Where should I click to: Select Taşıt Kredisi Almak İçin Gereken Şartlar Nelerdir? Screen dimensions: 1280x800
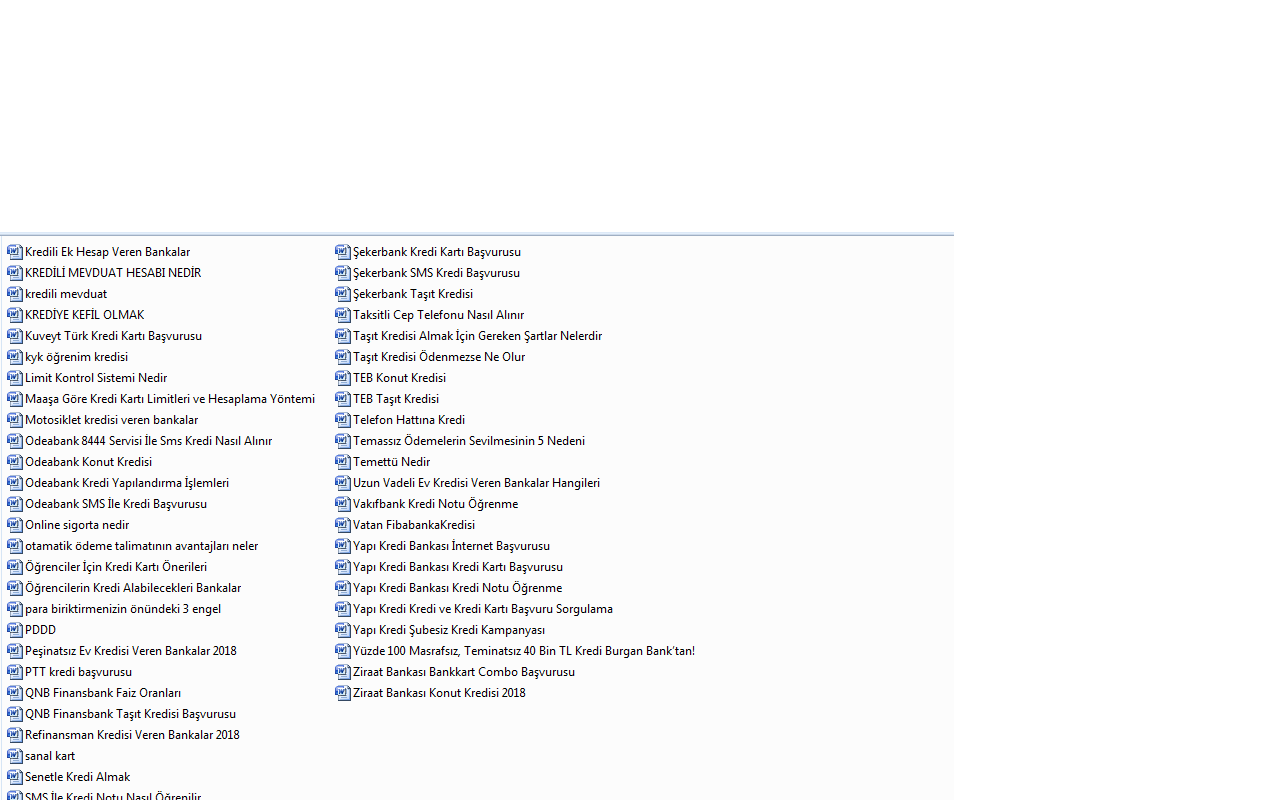[477, 336]
